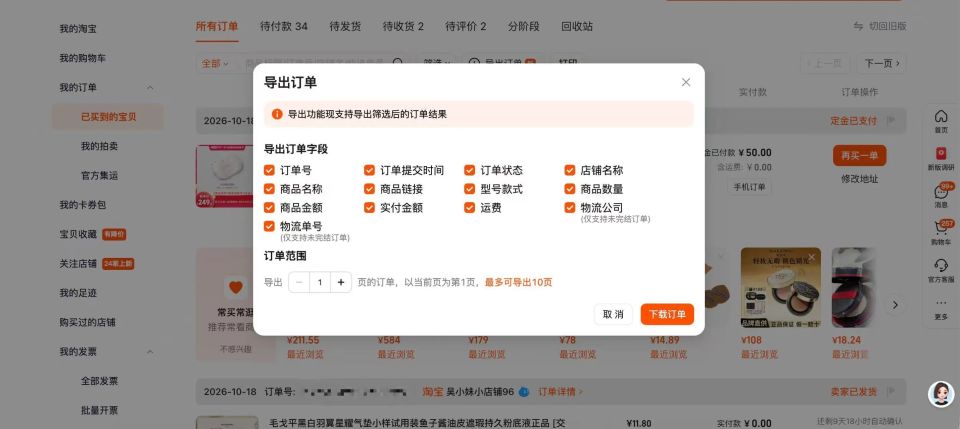This screenshot has height=429, width=960.
Task: Collapse the 我的订单 sidebar section
Action: 150,88
